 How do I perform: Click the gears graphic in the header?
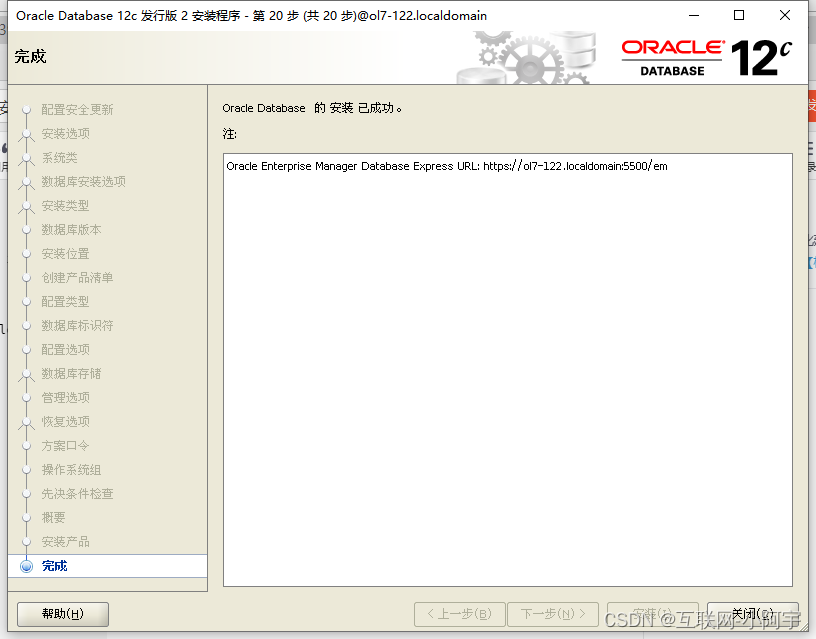point(526,58)
